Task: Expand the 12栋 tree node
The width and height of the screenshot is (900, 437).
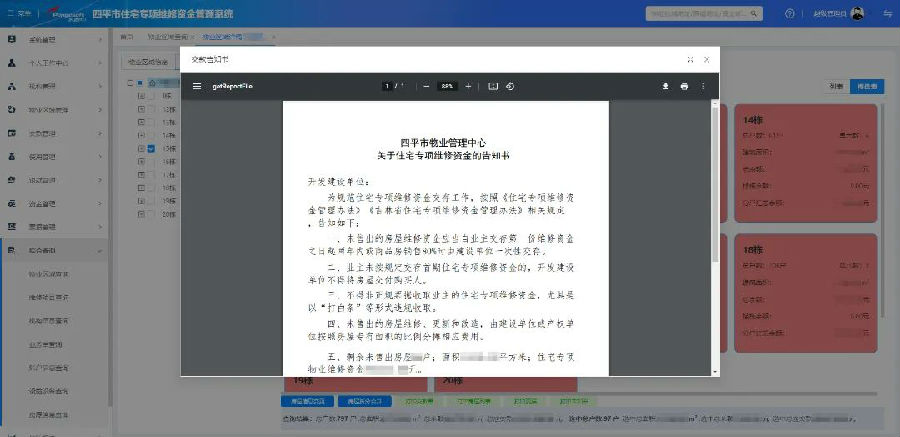Action: coord(141,109)
